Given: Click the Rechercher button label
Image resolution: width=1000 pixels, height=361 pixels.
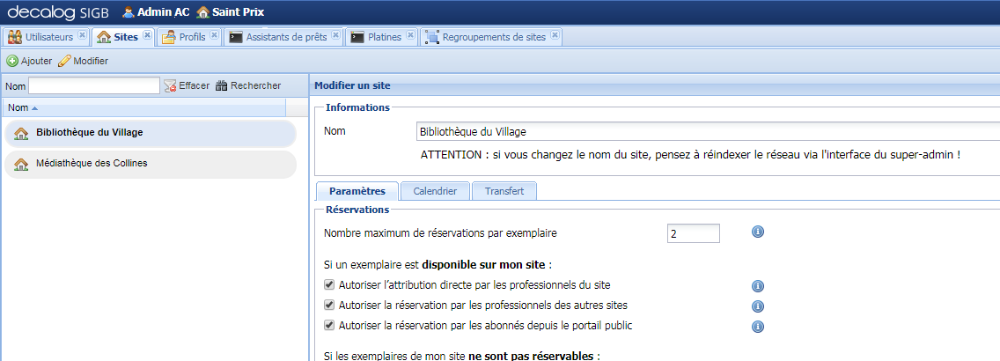Looking at the screenshot, I should [256, 85].
